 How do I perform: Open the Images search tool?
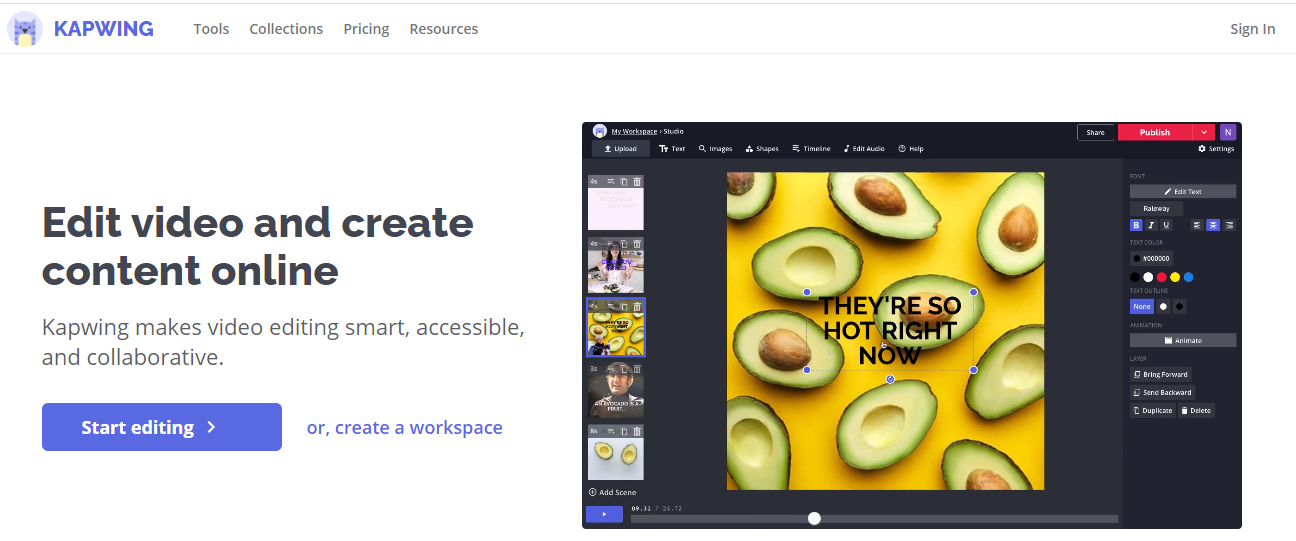[x=715, y=148]
